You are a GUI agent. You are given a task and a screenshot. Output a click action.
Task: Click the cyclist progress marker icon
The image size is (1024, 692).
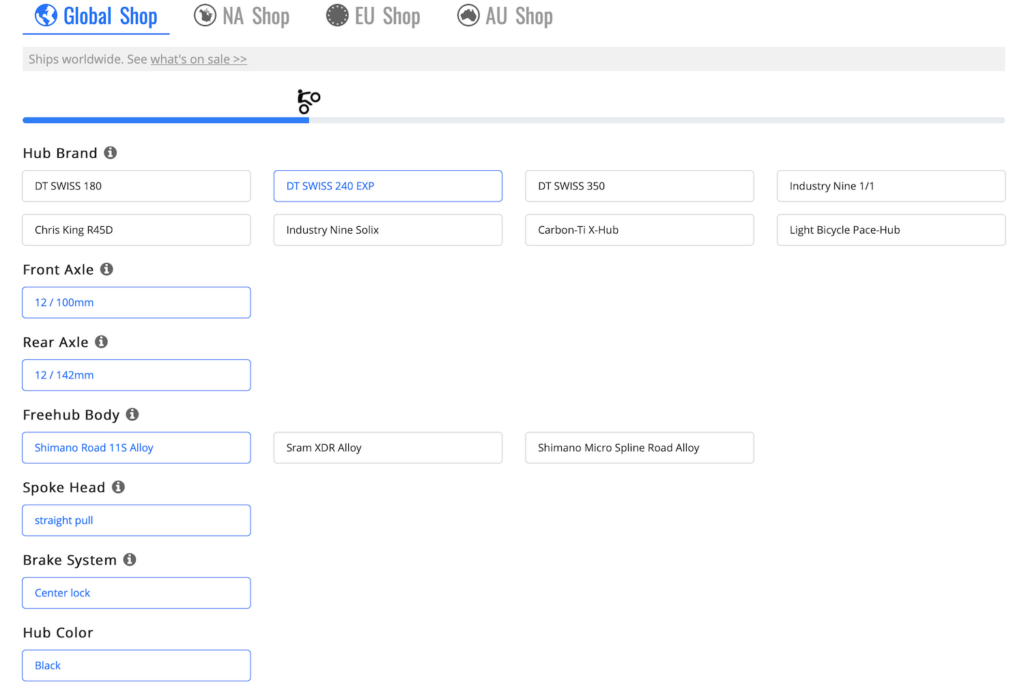pos(308,101)
